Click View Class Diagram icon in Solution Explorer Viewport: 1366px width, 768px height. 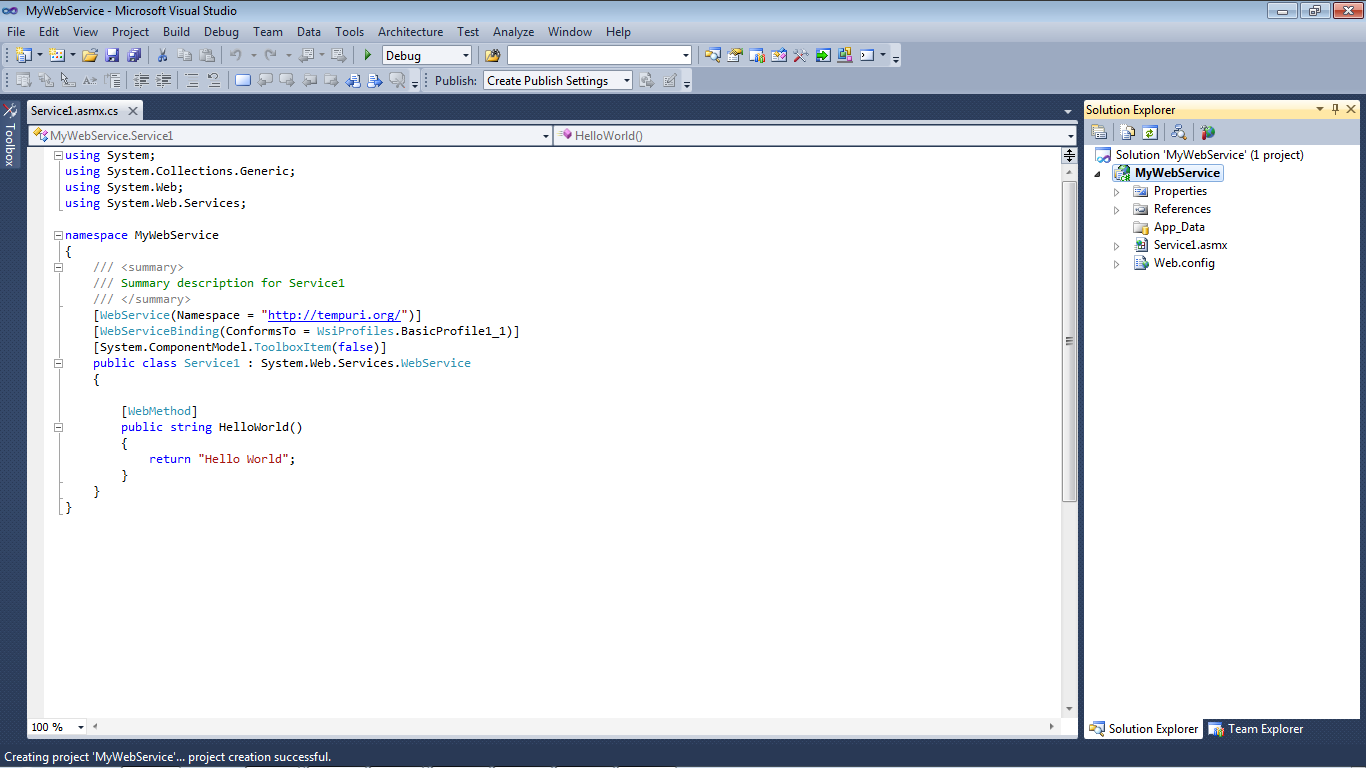[1179, 132]
